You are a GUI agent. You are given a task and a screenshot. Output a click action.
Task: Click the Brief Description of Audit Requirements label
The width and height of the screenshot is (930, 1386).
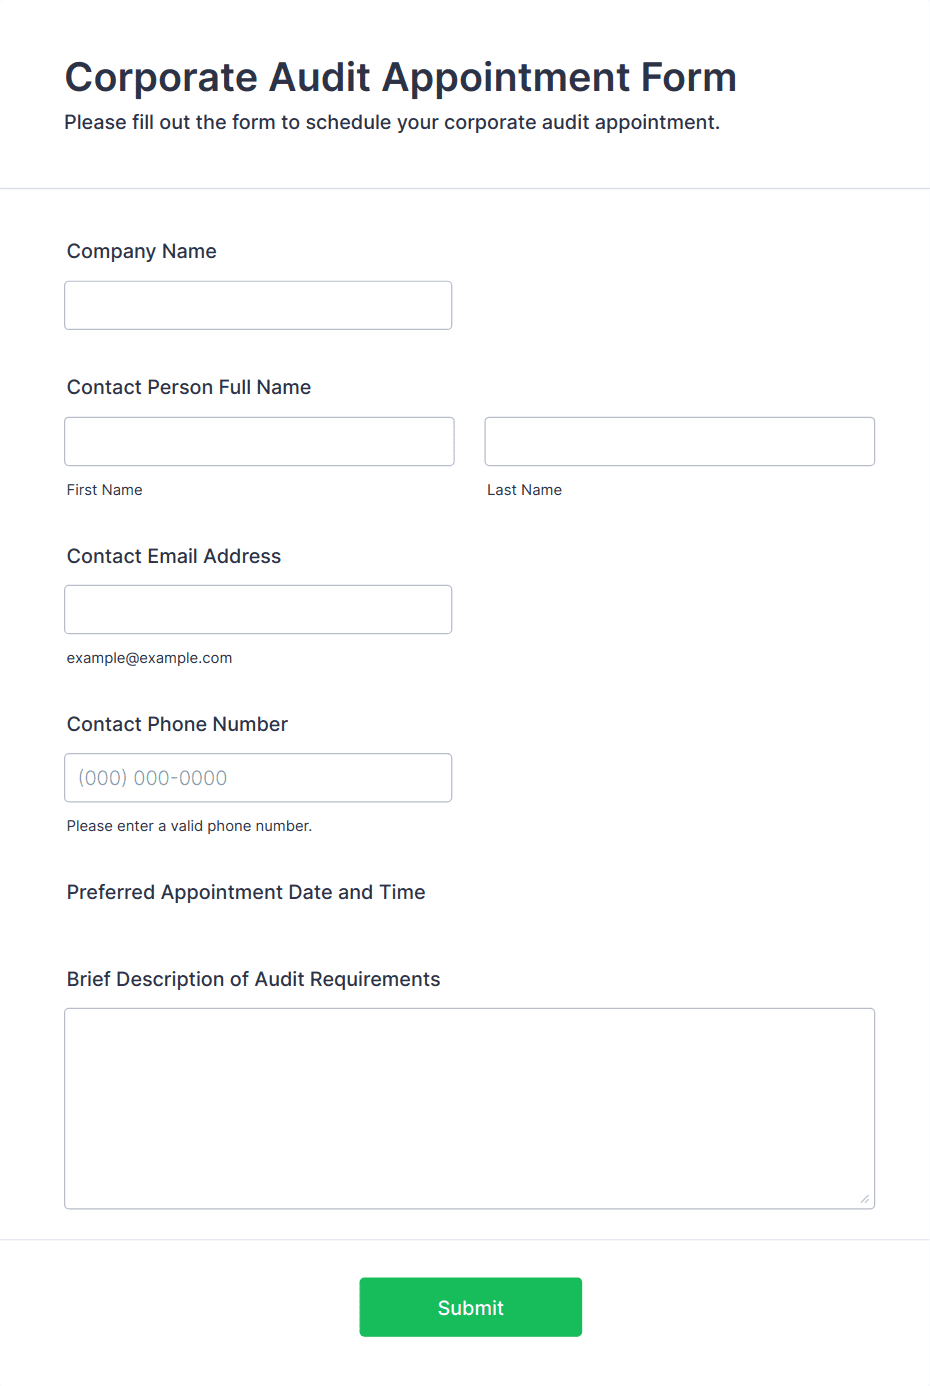click(254, 979)
